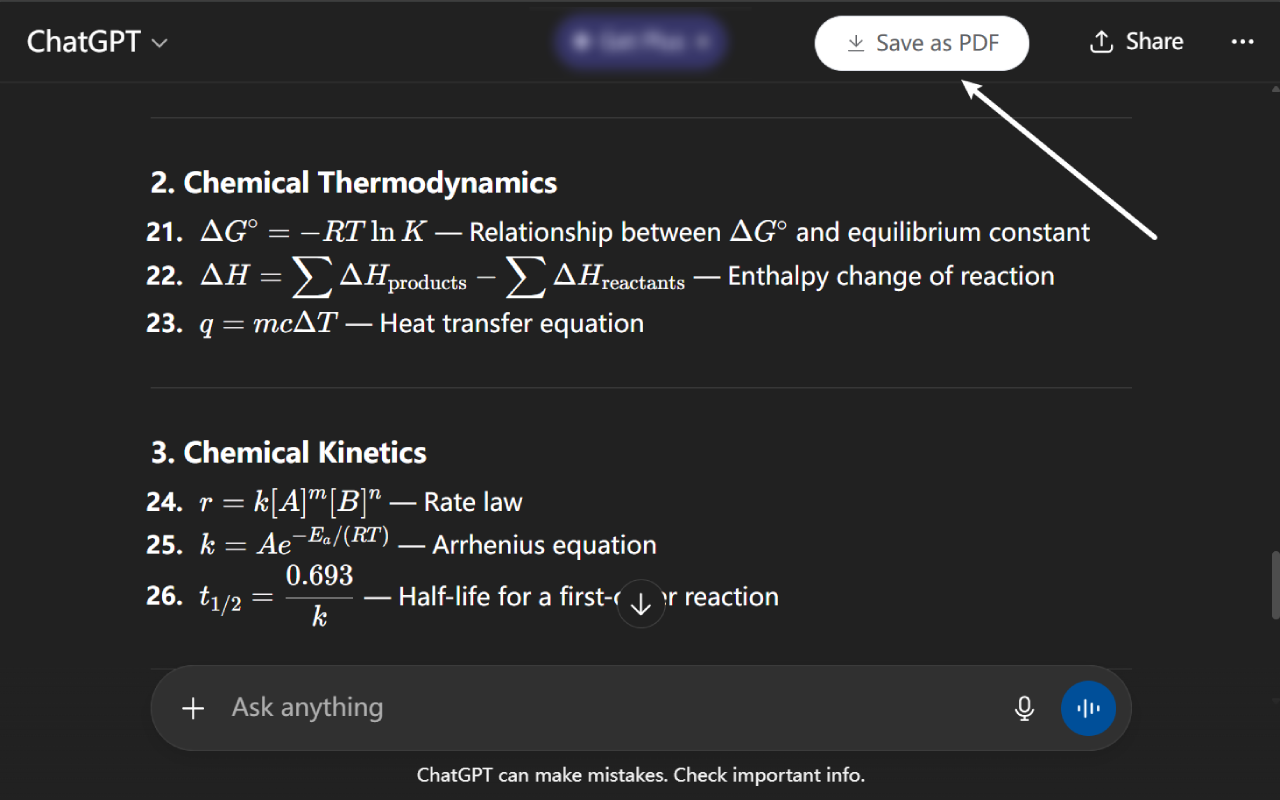Click the scroll-to-bottom arrow button
Image resolution: width=1280 pixels, height=800 pixels.
pos(641,604)
